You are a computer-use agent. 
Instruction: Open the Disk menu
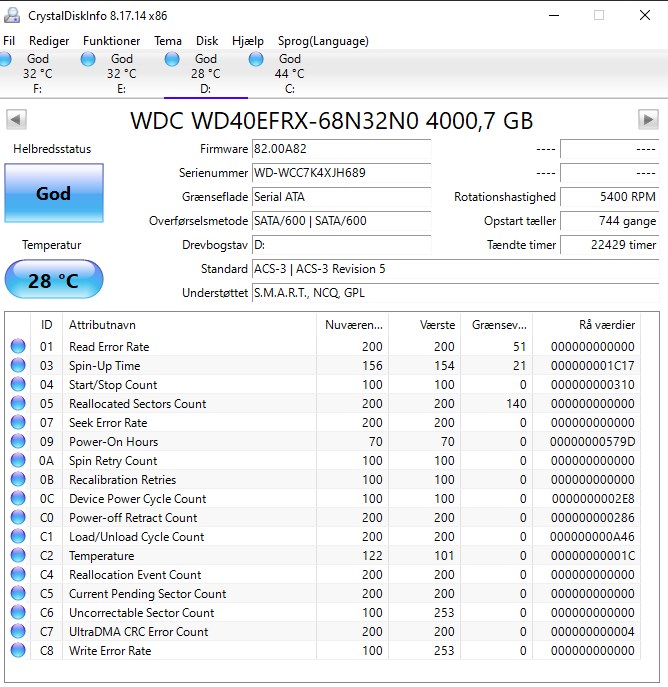(x=207, y=41)
